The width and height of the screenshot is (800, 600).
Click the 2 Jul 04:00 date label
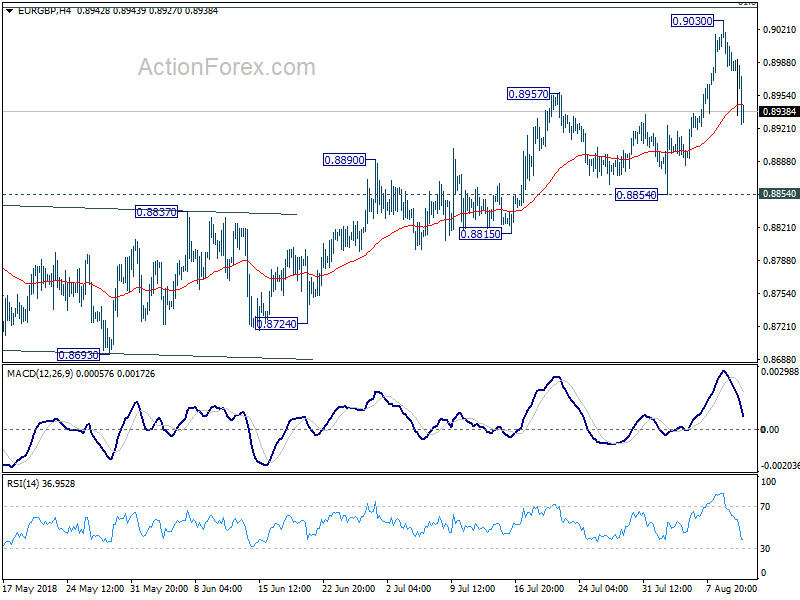[x=409, y=589]
